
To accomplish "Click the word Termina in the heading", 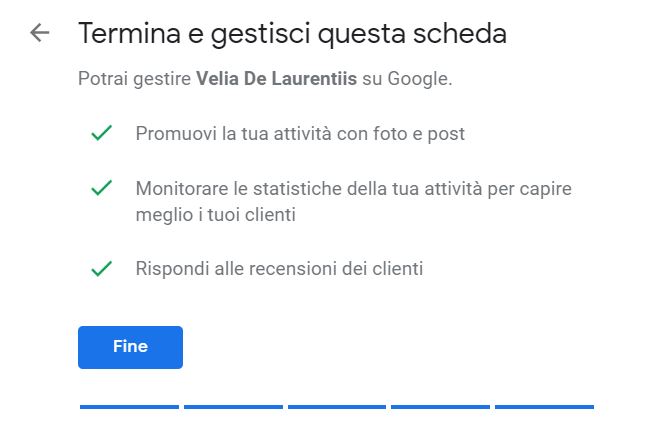I will [129, 33].
